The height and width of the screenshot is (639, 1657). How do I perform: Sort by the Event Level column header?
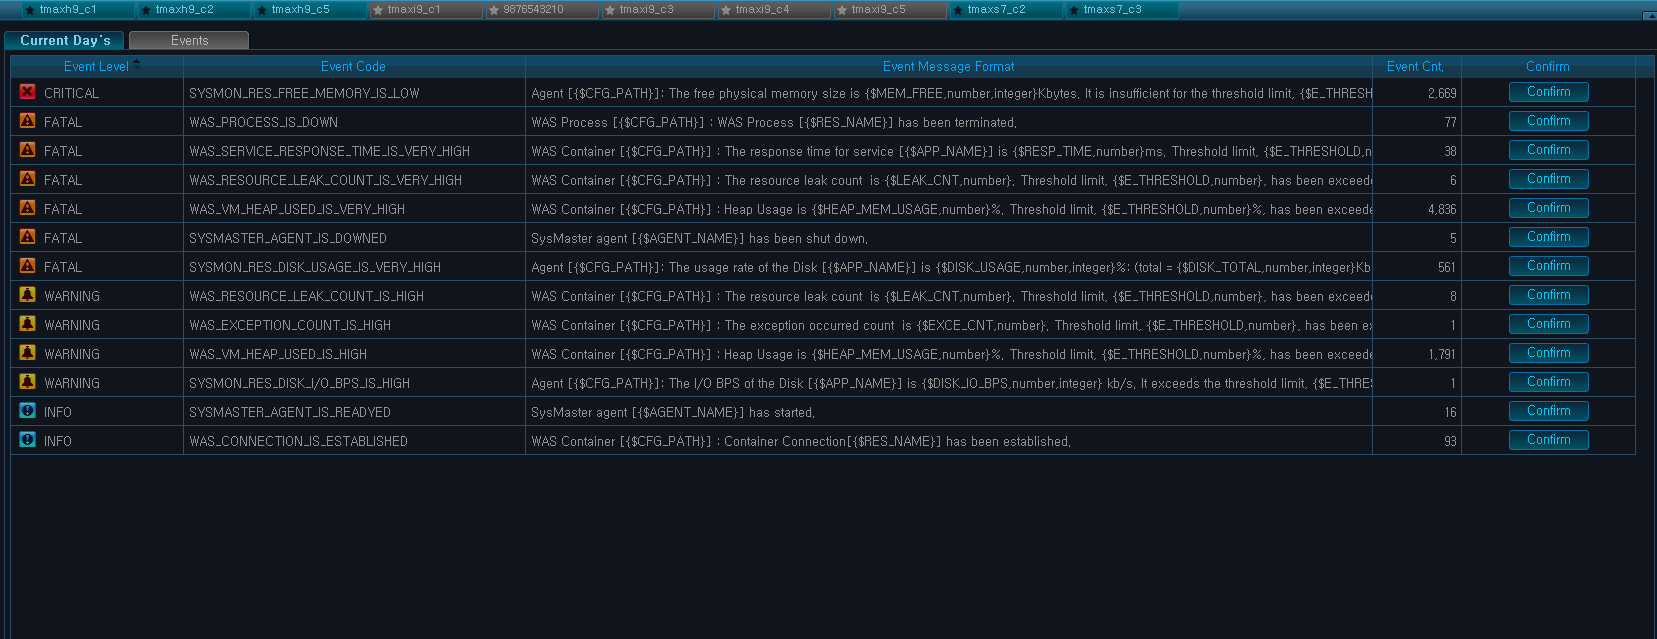tap(97, 67)
